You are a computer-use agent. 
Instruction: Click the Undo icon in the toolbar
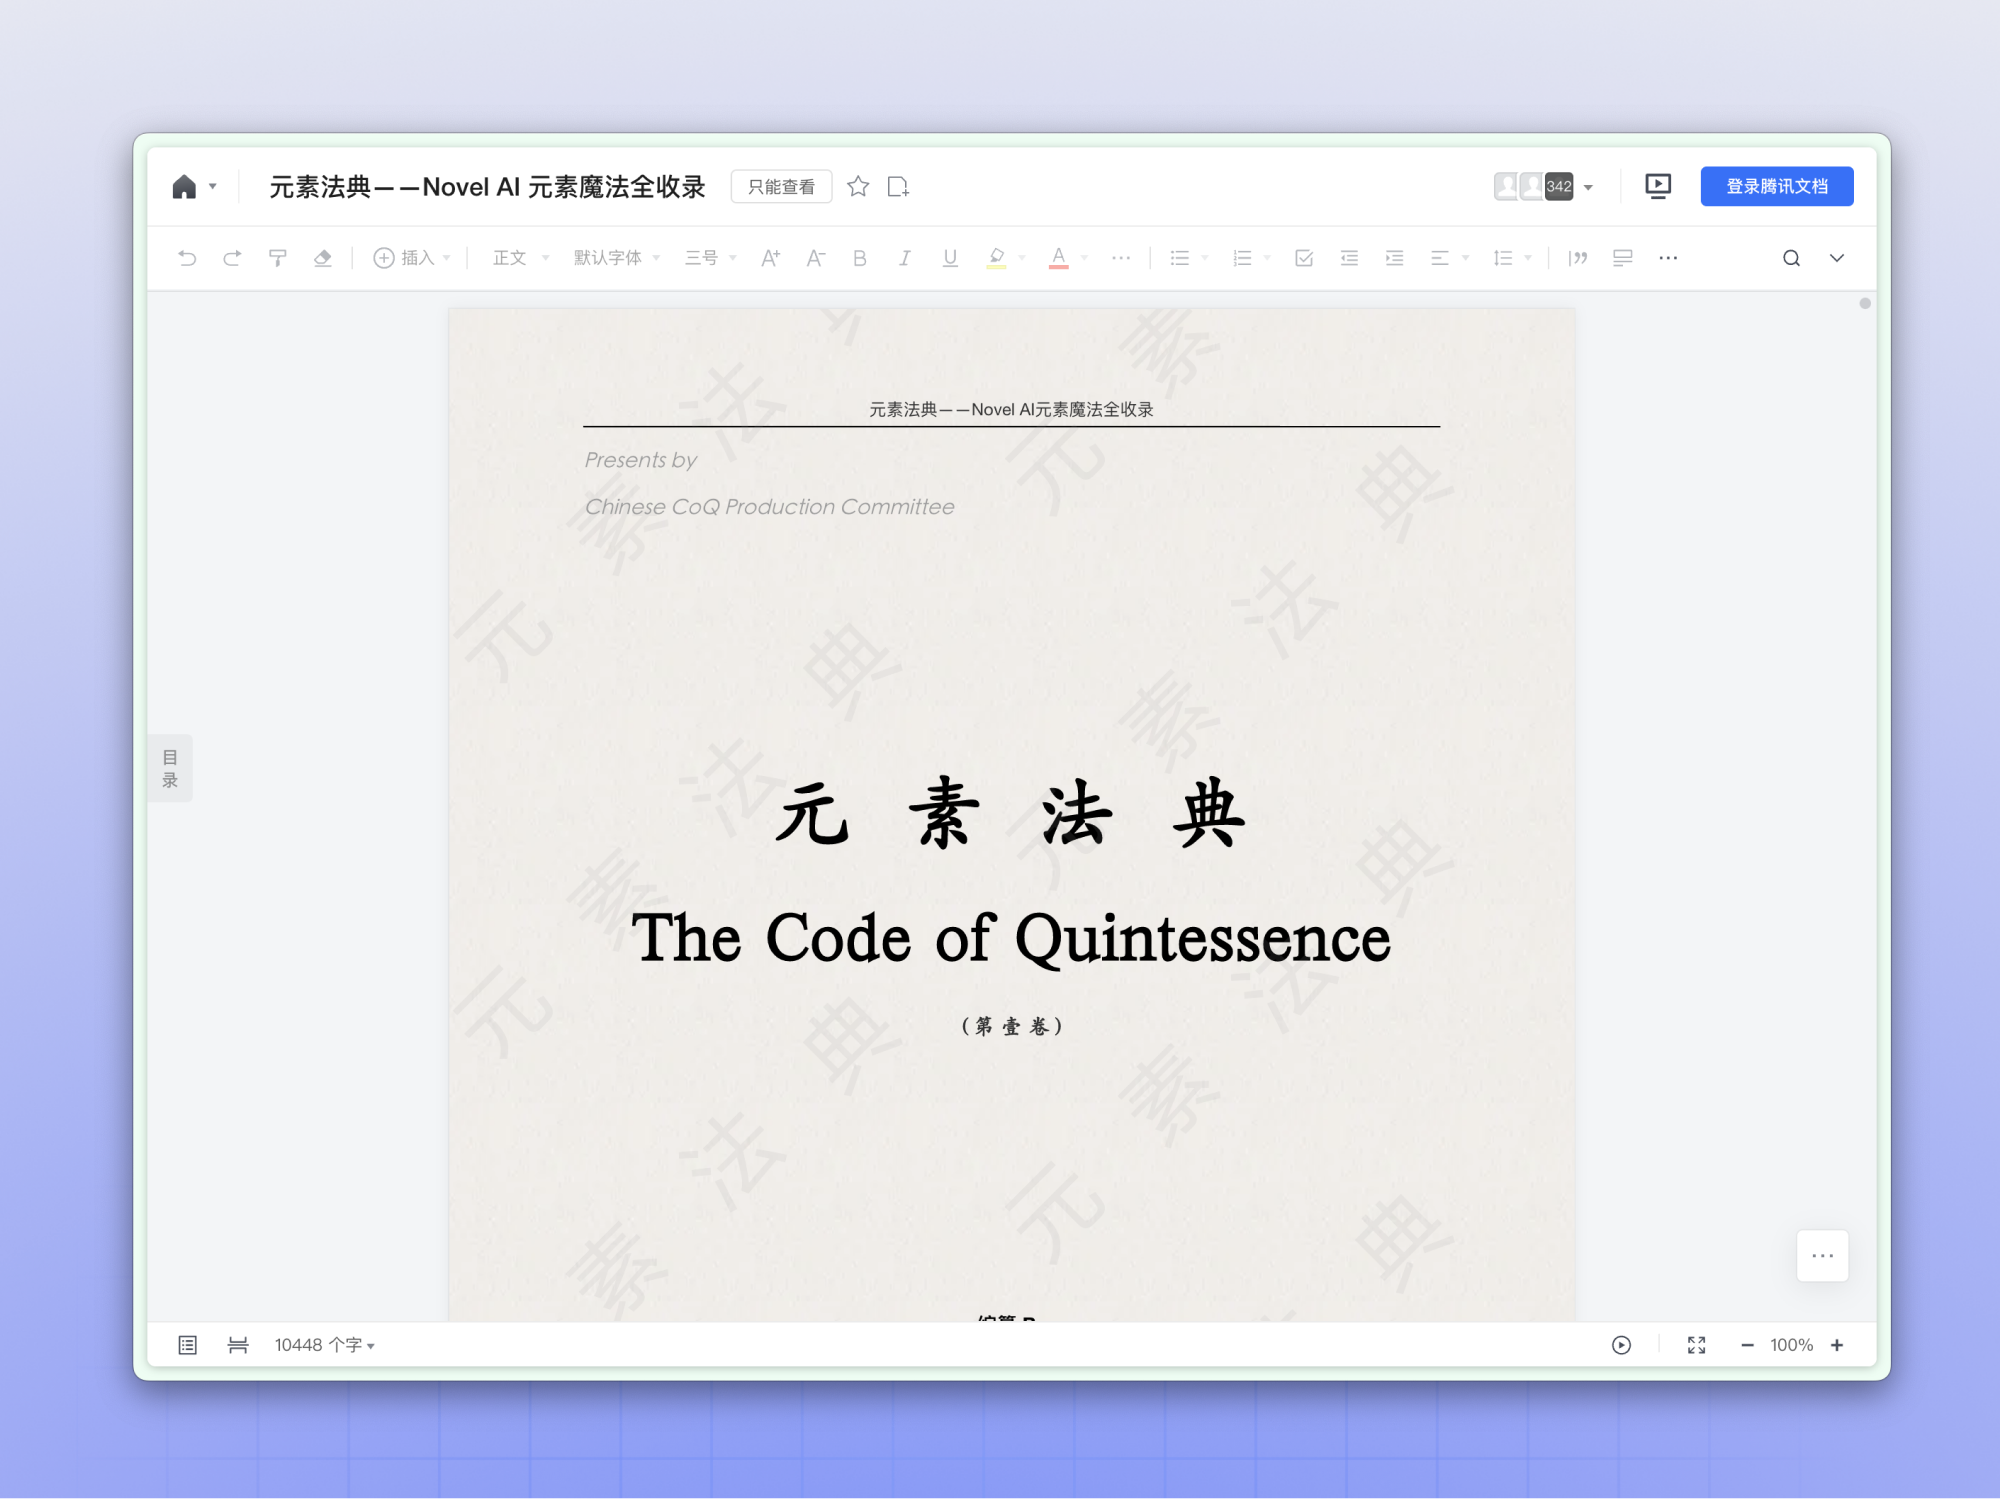tap(187, 258)
